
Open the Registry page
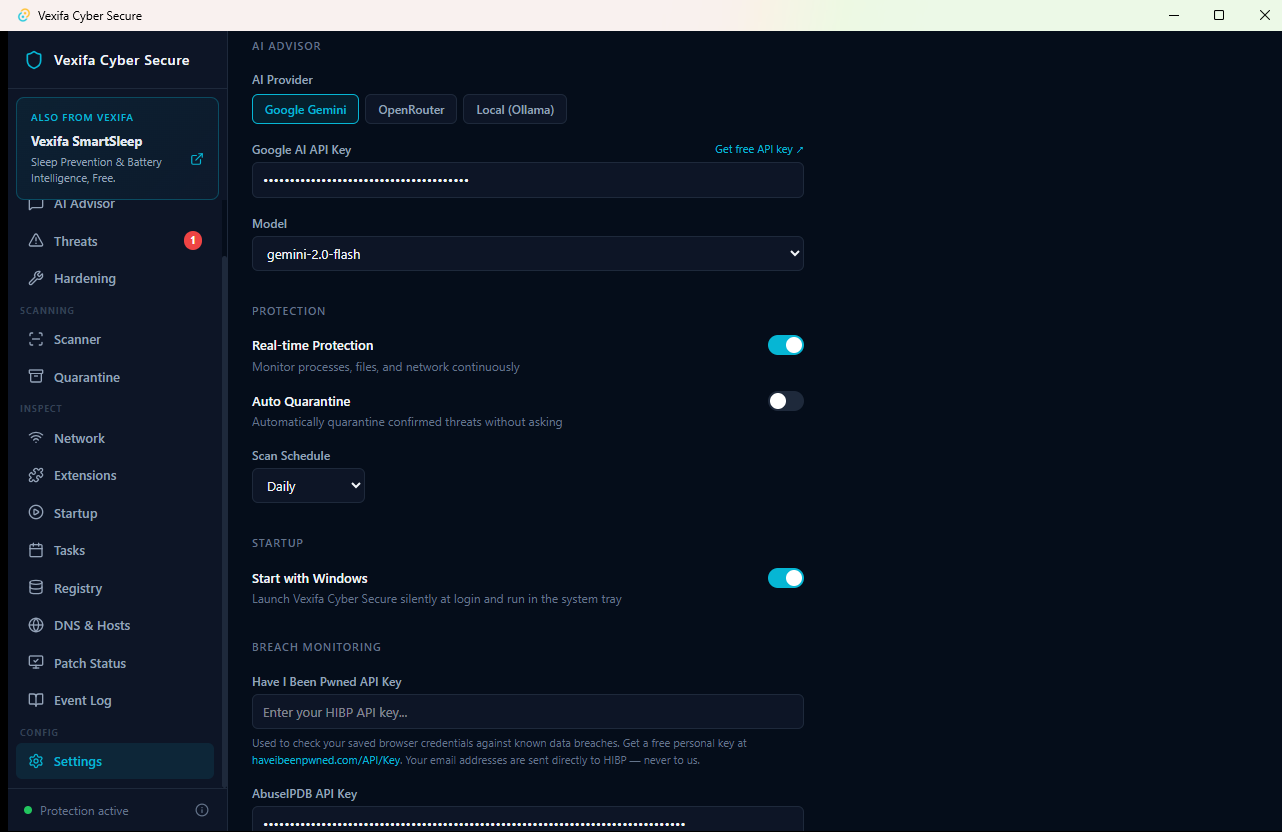coord(115,588)
